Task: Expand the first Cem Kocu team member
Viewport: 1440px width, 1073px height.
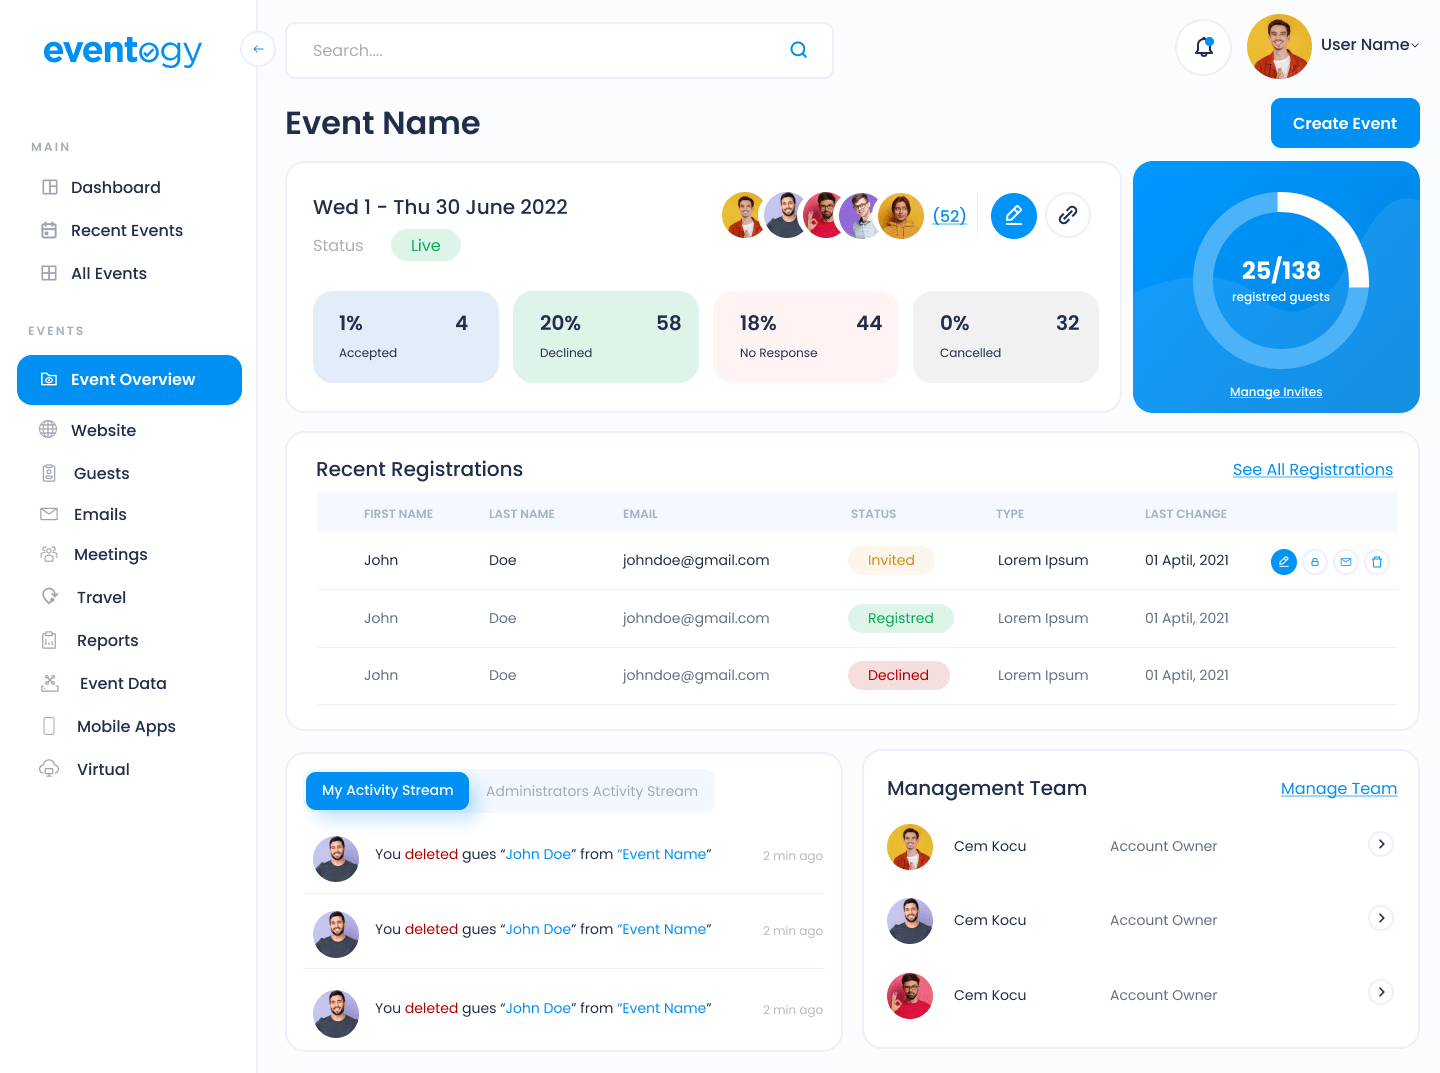Action: coord(1381,844)
